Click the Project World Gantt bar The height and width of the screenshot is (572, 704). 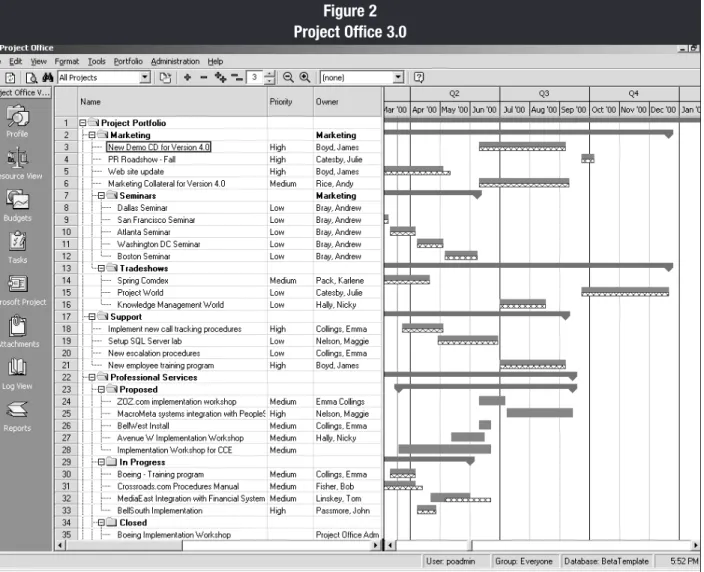click(x=625, y=292)
